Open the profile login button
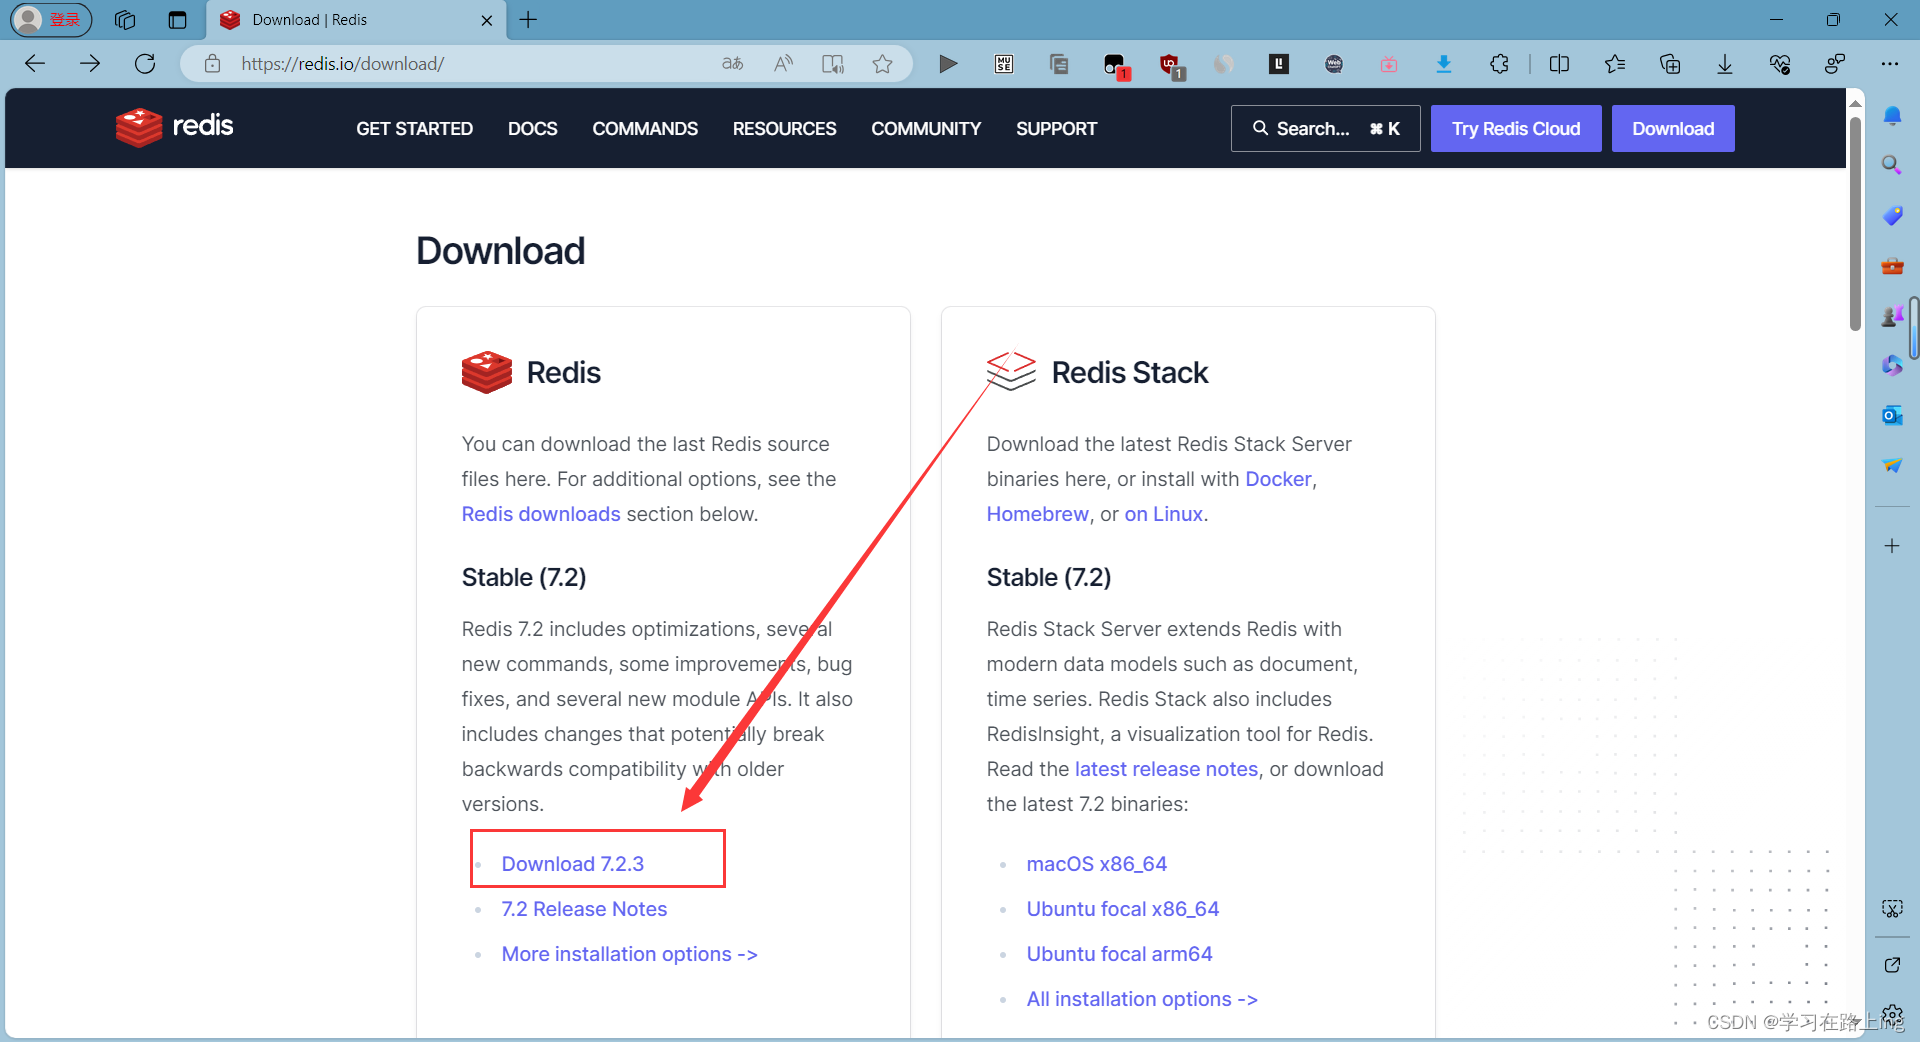The height and width of the screenshot is (1042, 1920). click(51, 19)
